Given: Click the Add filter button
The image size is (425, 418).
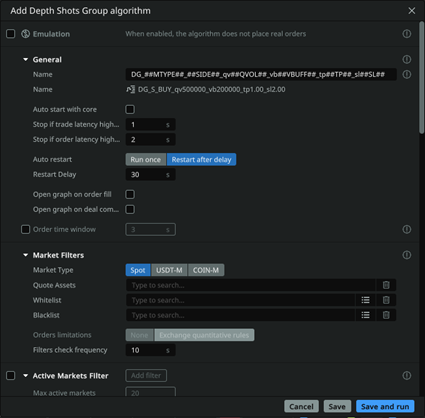Looking at the screenshot, I should pyautogui.click(x=146, y=375).
